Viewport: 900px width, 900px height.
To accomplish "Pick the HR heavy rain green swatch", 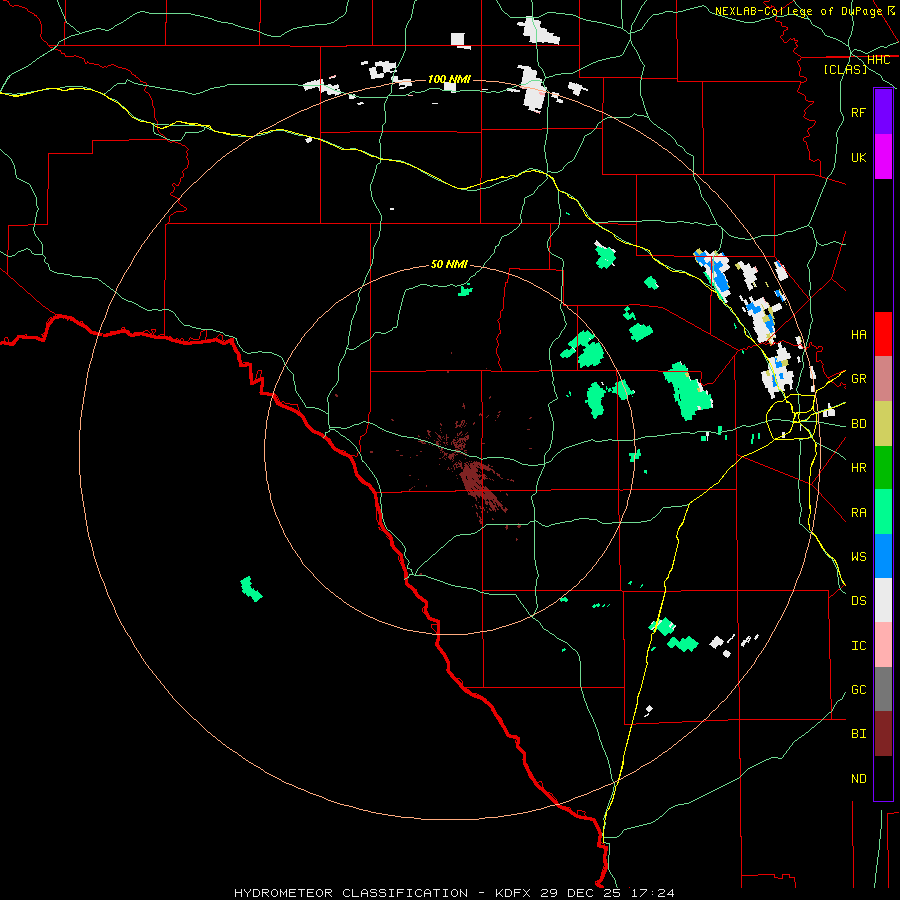I will click(x=883, y=468).
